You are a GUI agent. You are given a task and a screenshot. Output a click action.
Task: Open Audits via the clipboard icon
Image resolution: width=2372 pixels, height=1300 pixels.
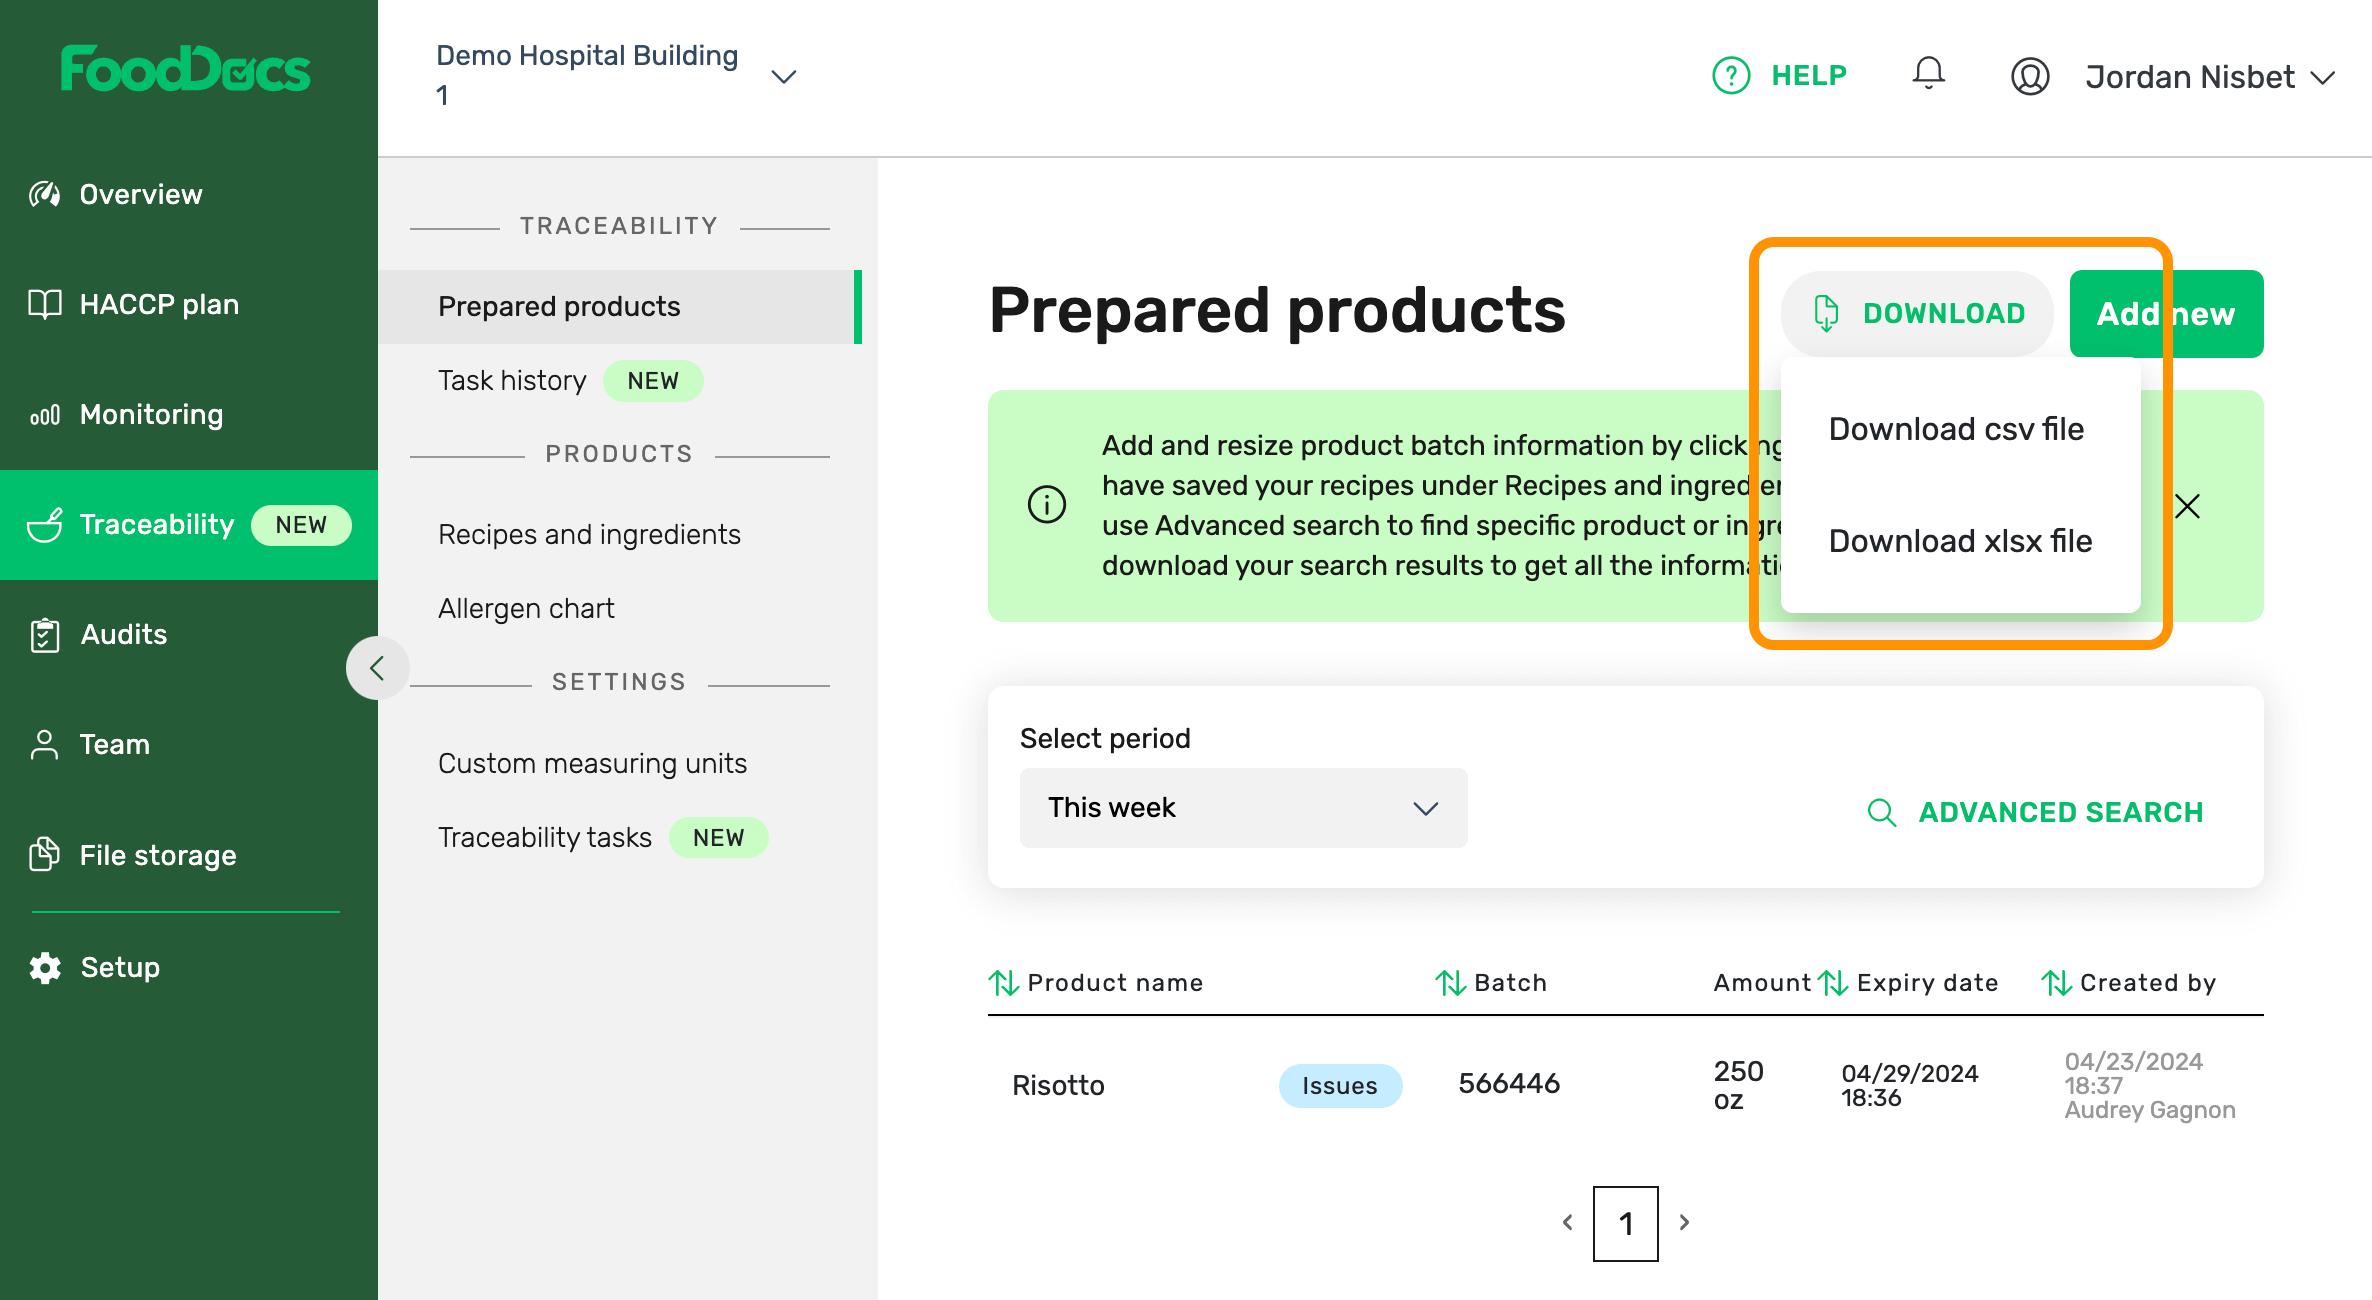click(x=44, y=634)
